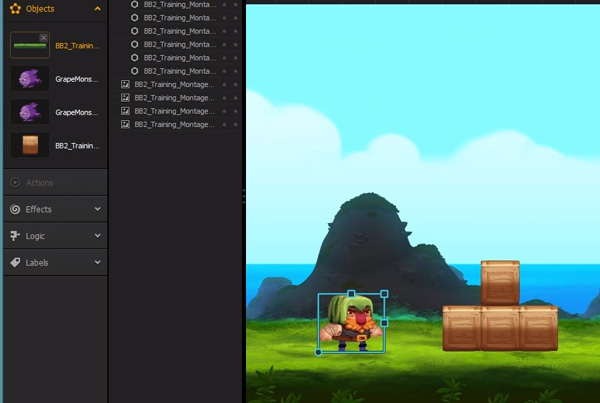Click the image icon of the first Montage row
The image size is (600, 403).
click(125, 85)
